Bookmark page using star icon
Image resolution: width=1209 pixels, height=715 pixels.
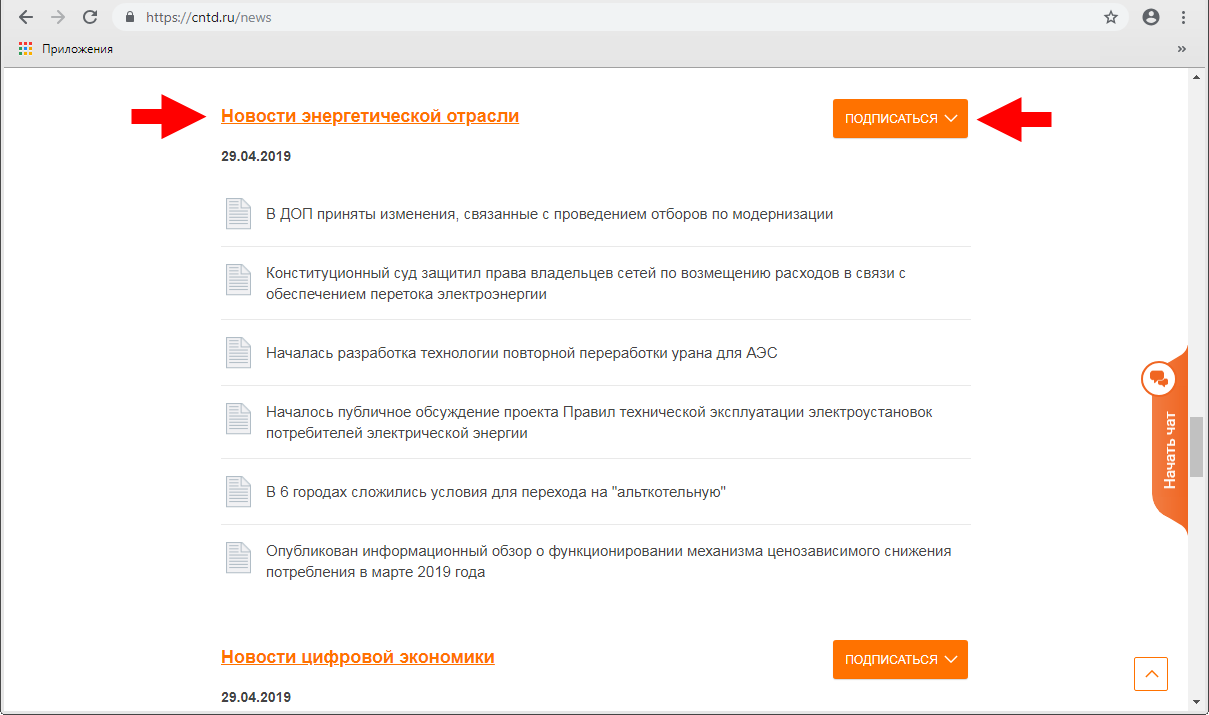pyautogui.click(x=1111, y=17)
